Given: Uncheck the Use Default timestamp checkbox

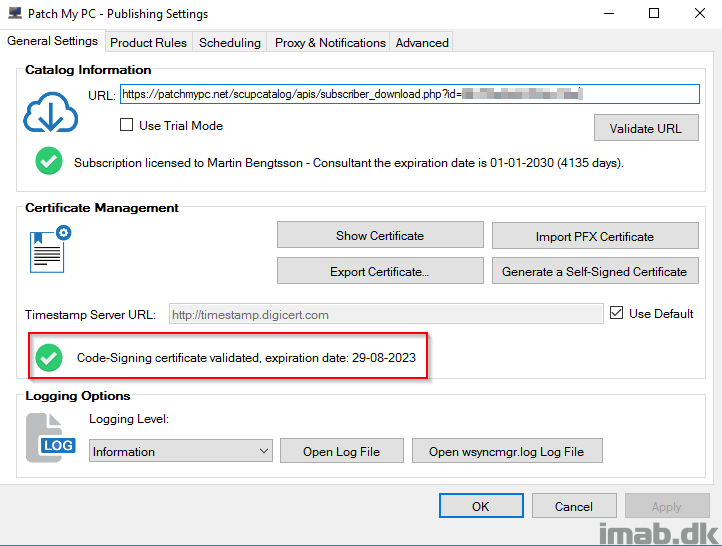Looking at the screenshot, I should coord(616,313).
